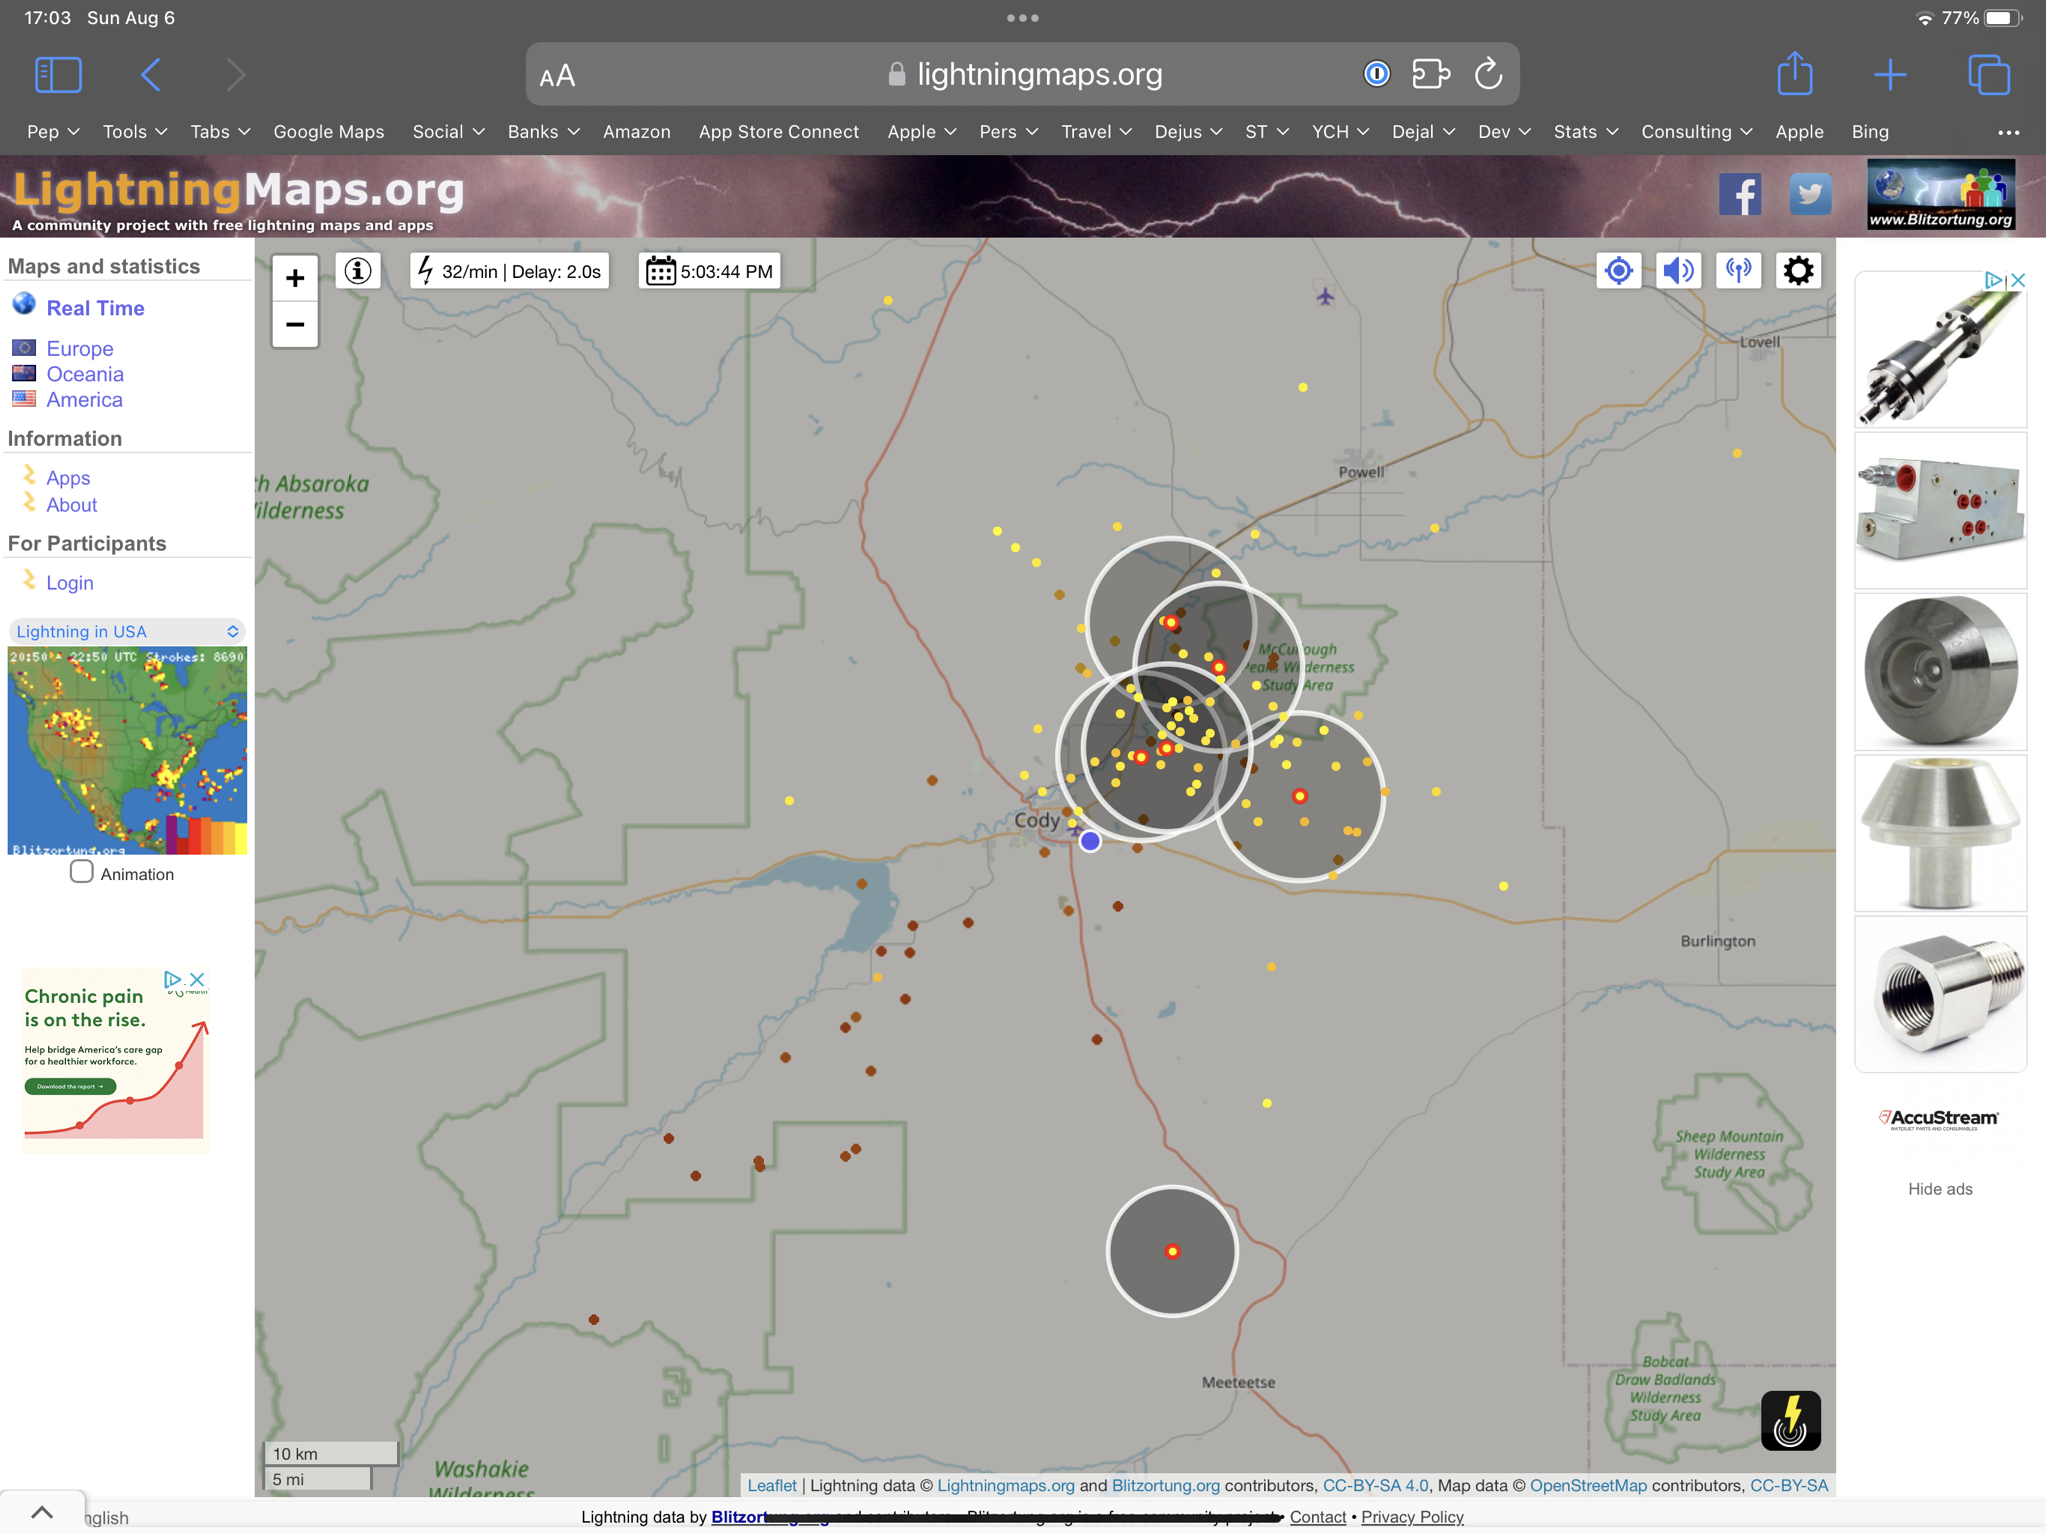Open the AA reader view menu
2046x1534 pixels.
[557, 76]
